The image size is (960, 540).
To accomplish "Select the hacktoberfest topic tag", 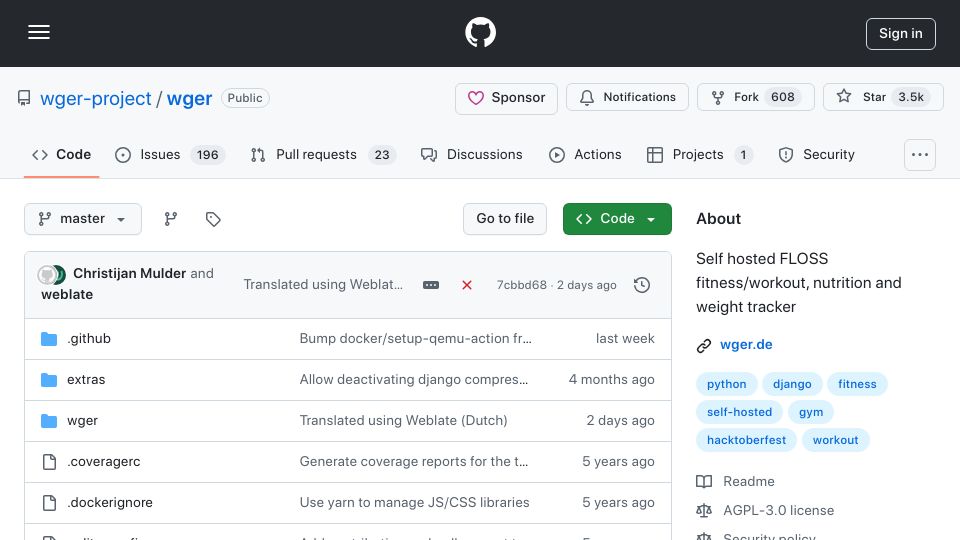I will (746, 440).
